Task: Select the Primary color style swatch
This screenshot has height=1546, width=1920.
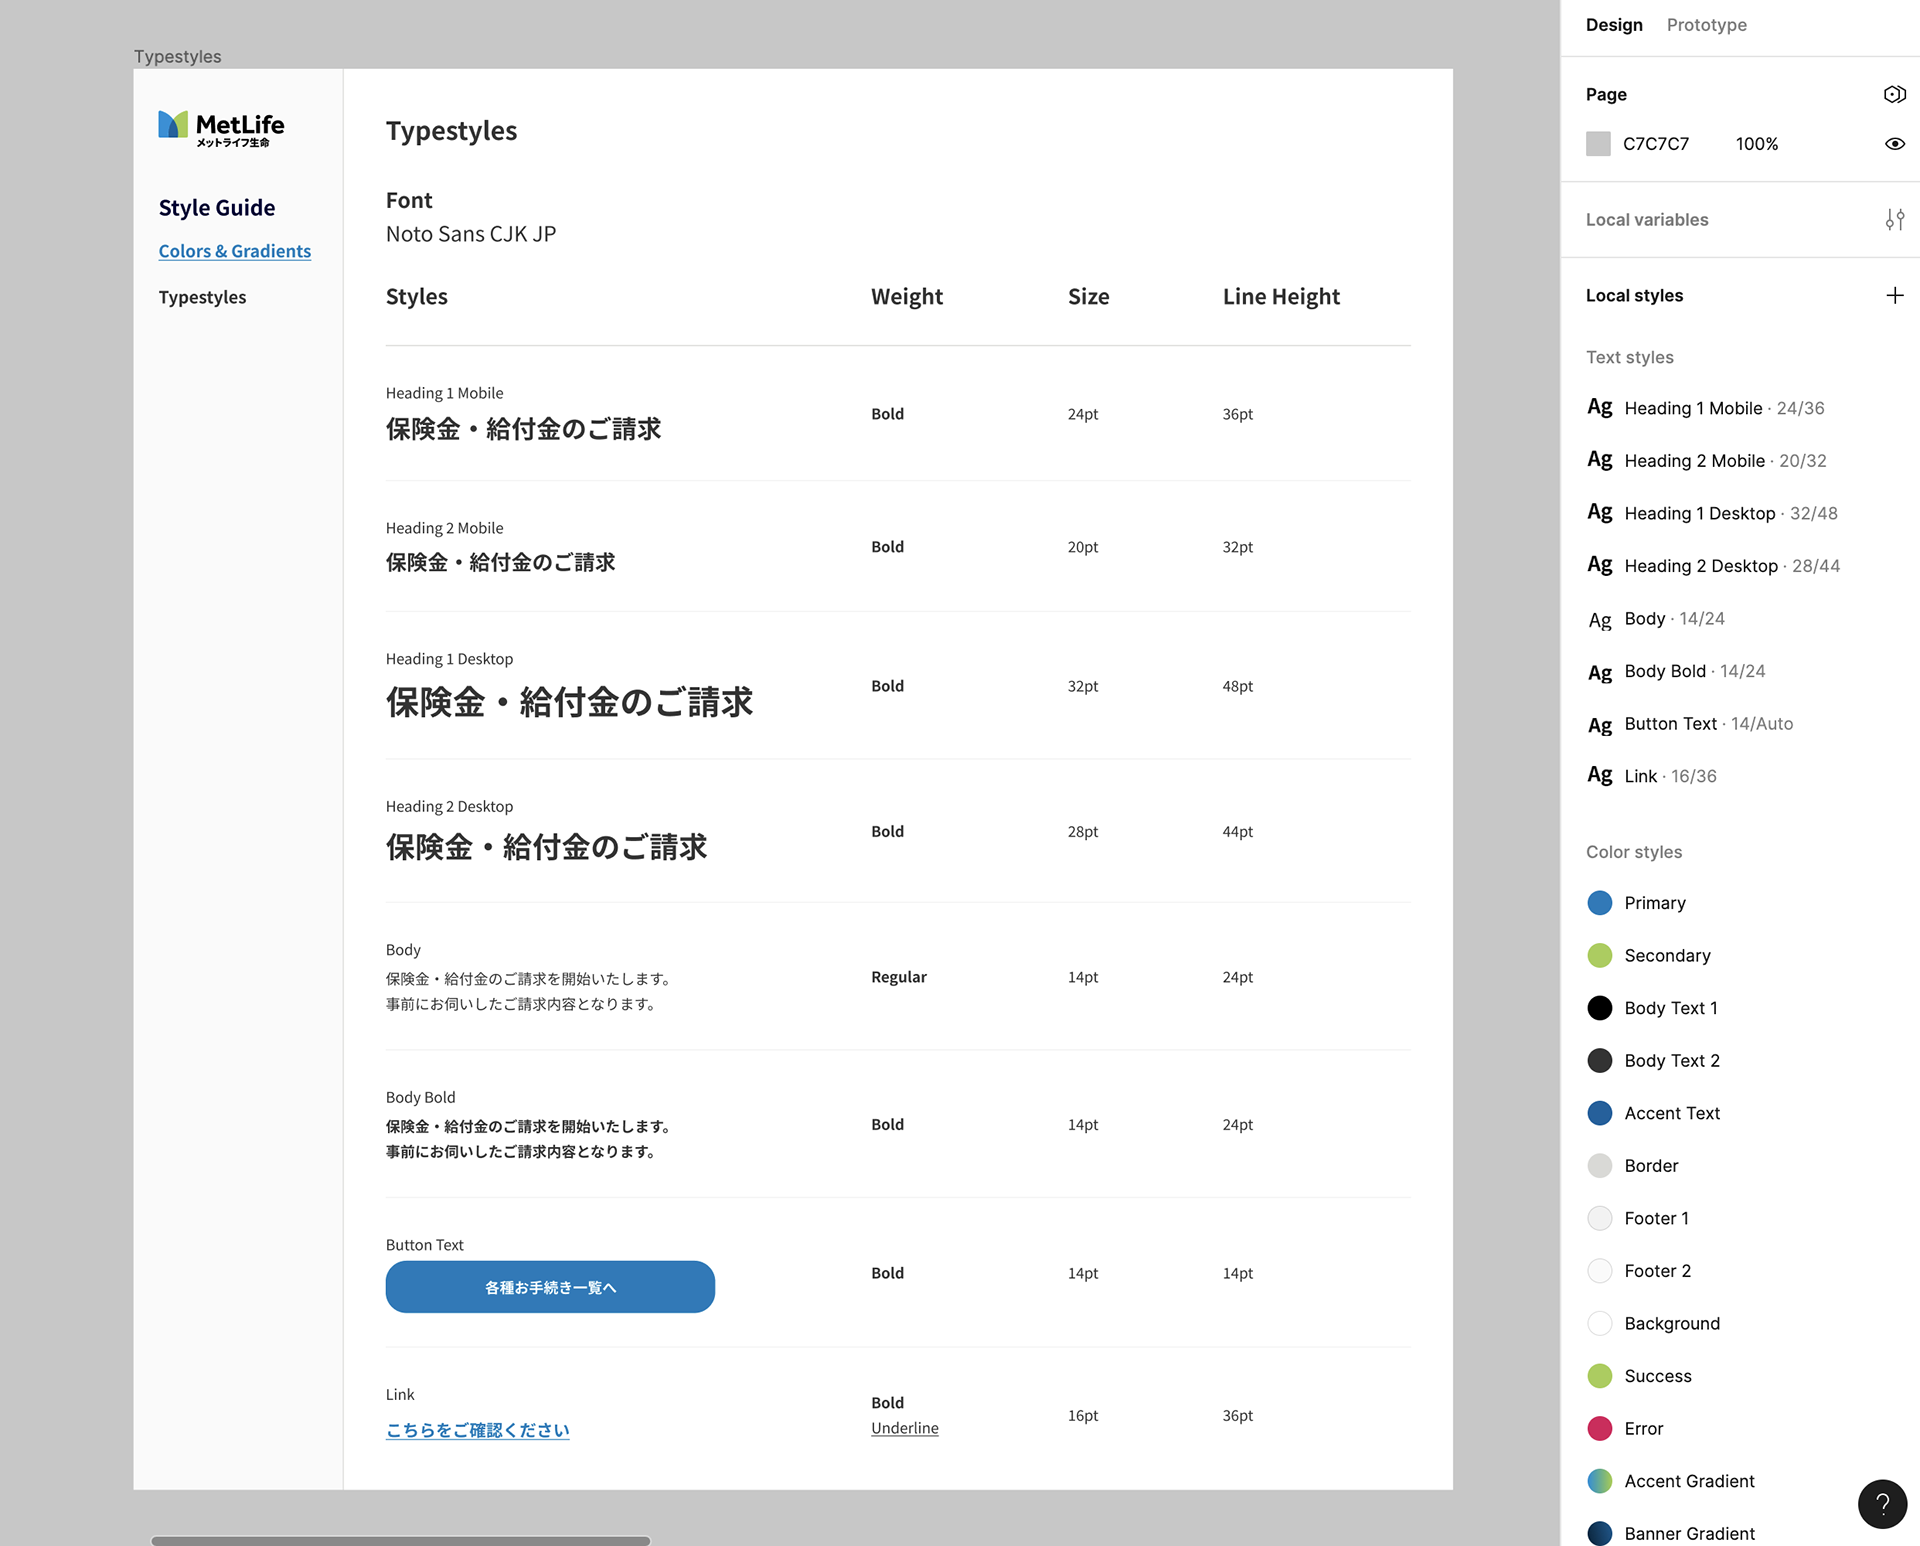Action: (x=1600, y=903)
